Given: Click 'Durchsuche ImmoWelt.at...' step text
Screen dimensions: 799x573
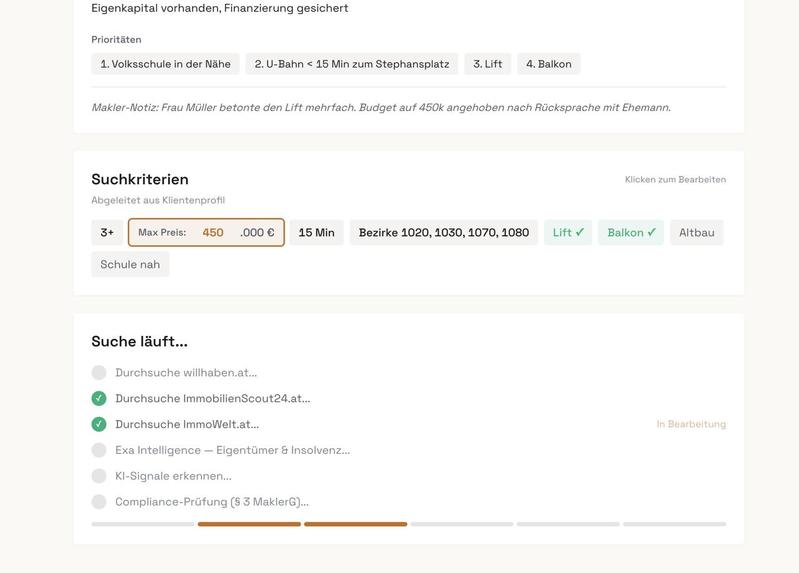Looking at the screenshot, I should [187, 424].
